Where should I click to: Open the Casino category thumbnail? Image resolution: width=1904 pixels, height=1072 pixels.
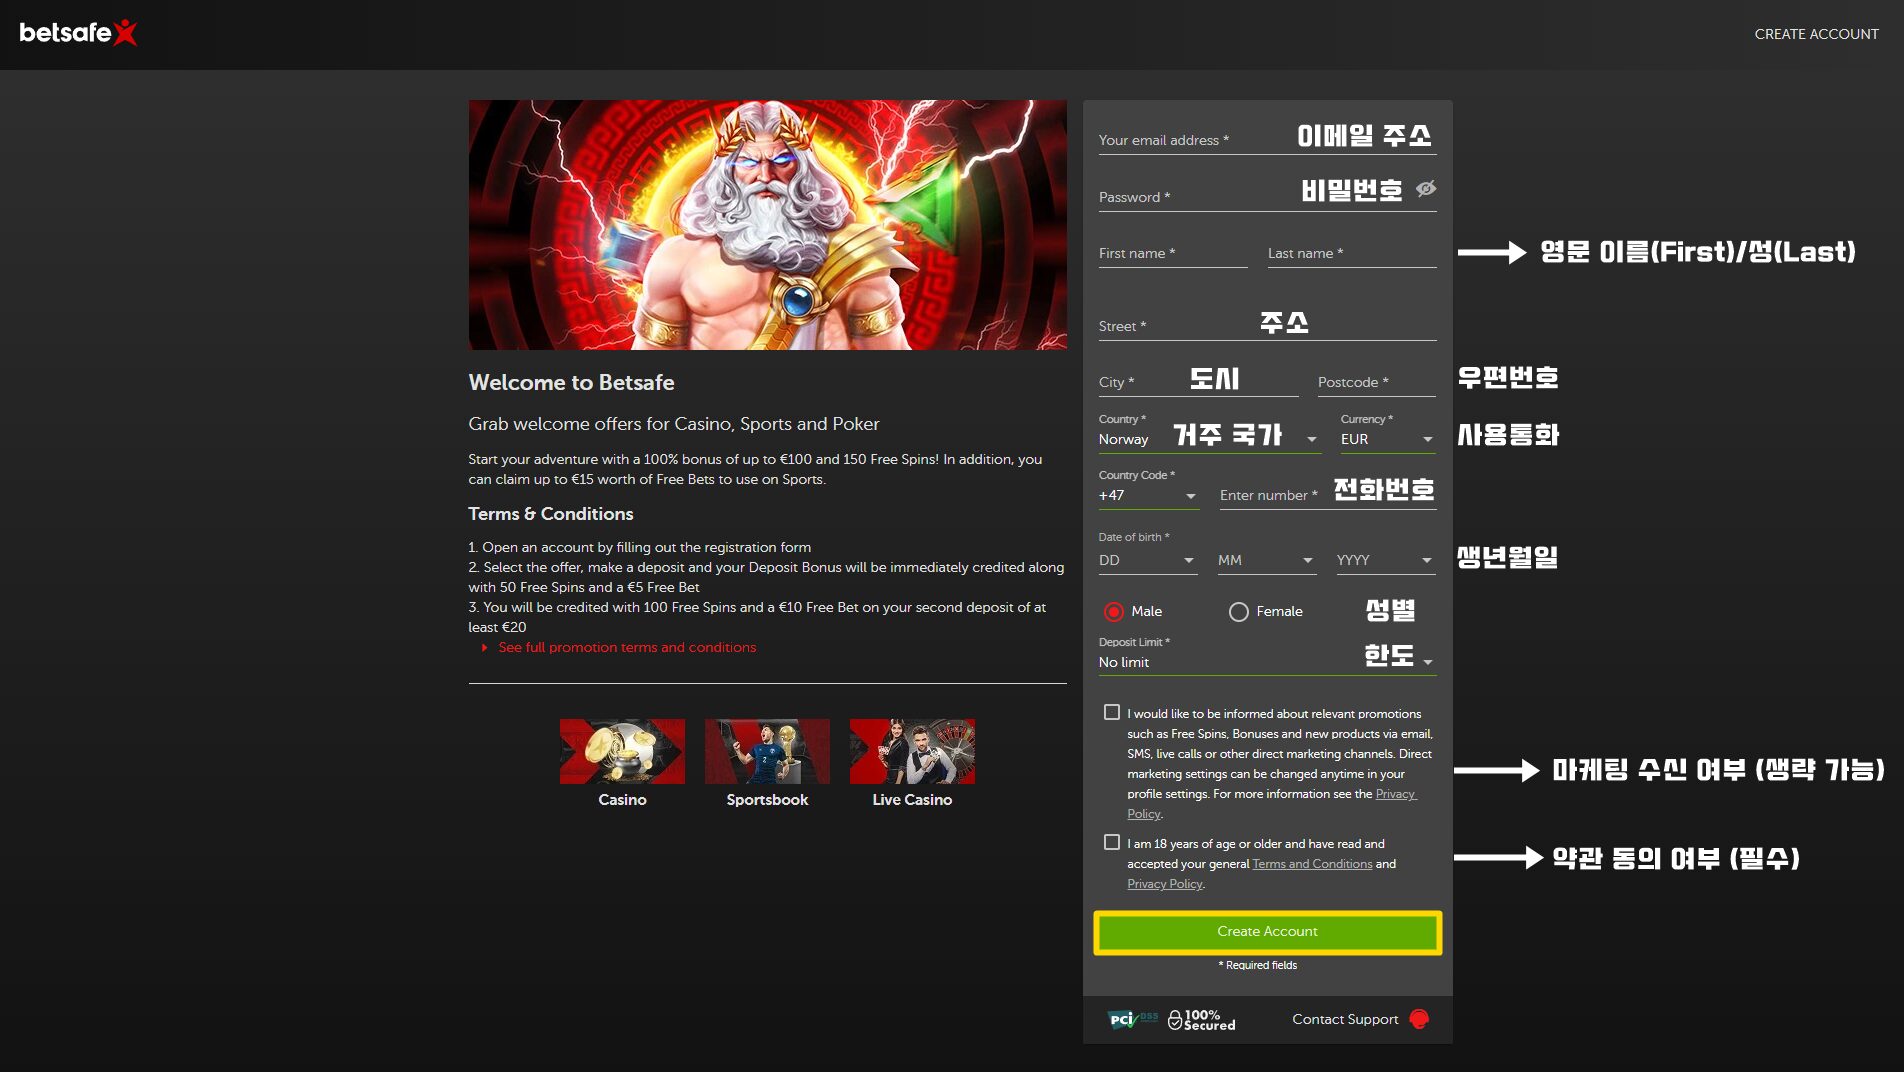(622, 751)
